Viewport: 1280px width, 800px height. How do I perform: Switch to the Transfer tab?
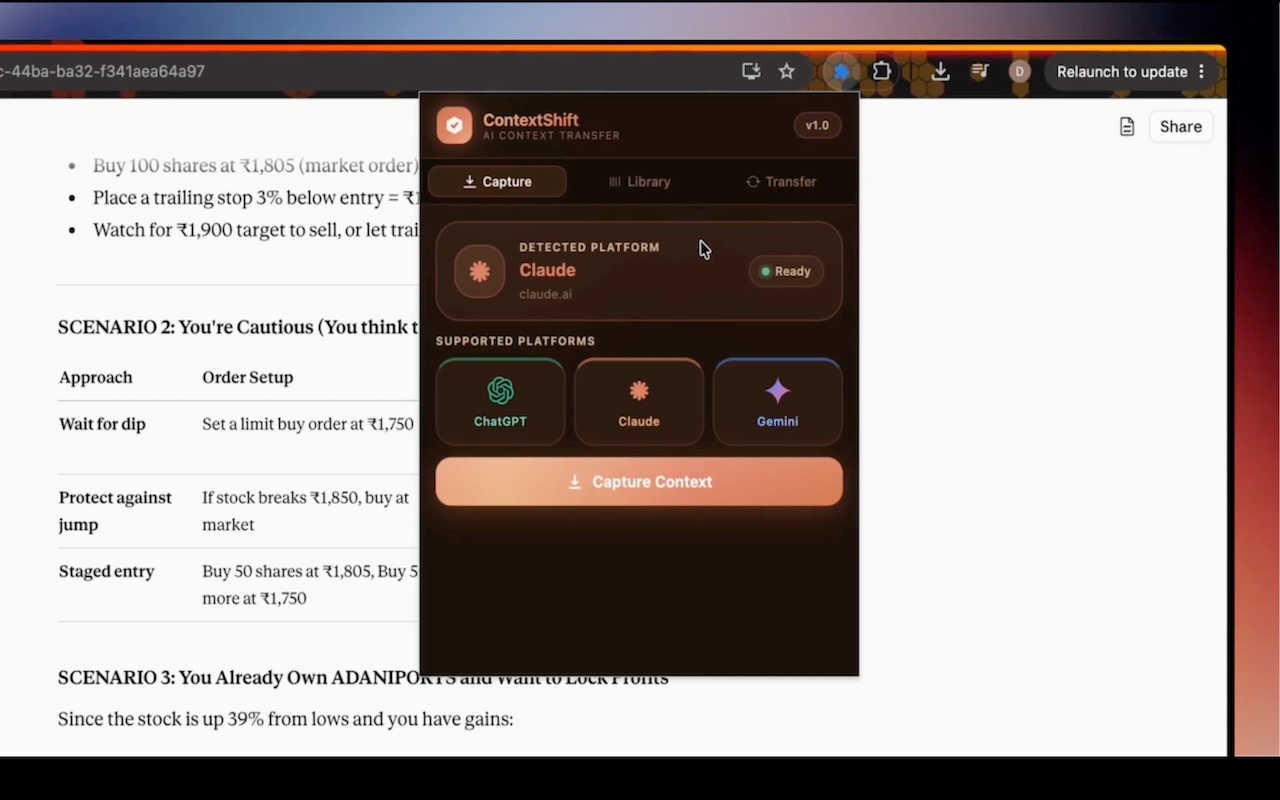point(781,182)
